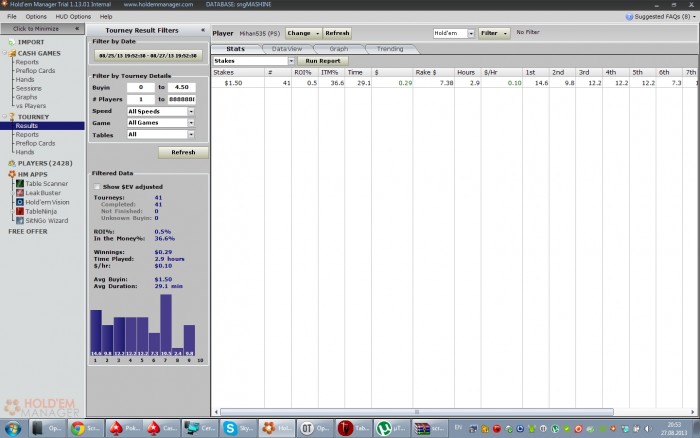Click the IMPORT icon in sidebar

pos(12,42)
